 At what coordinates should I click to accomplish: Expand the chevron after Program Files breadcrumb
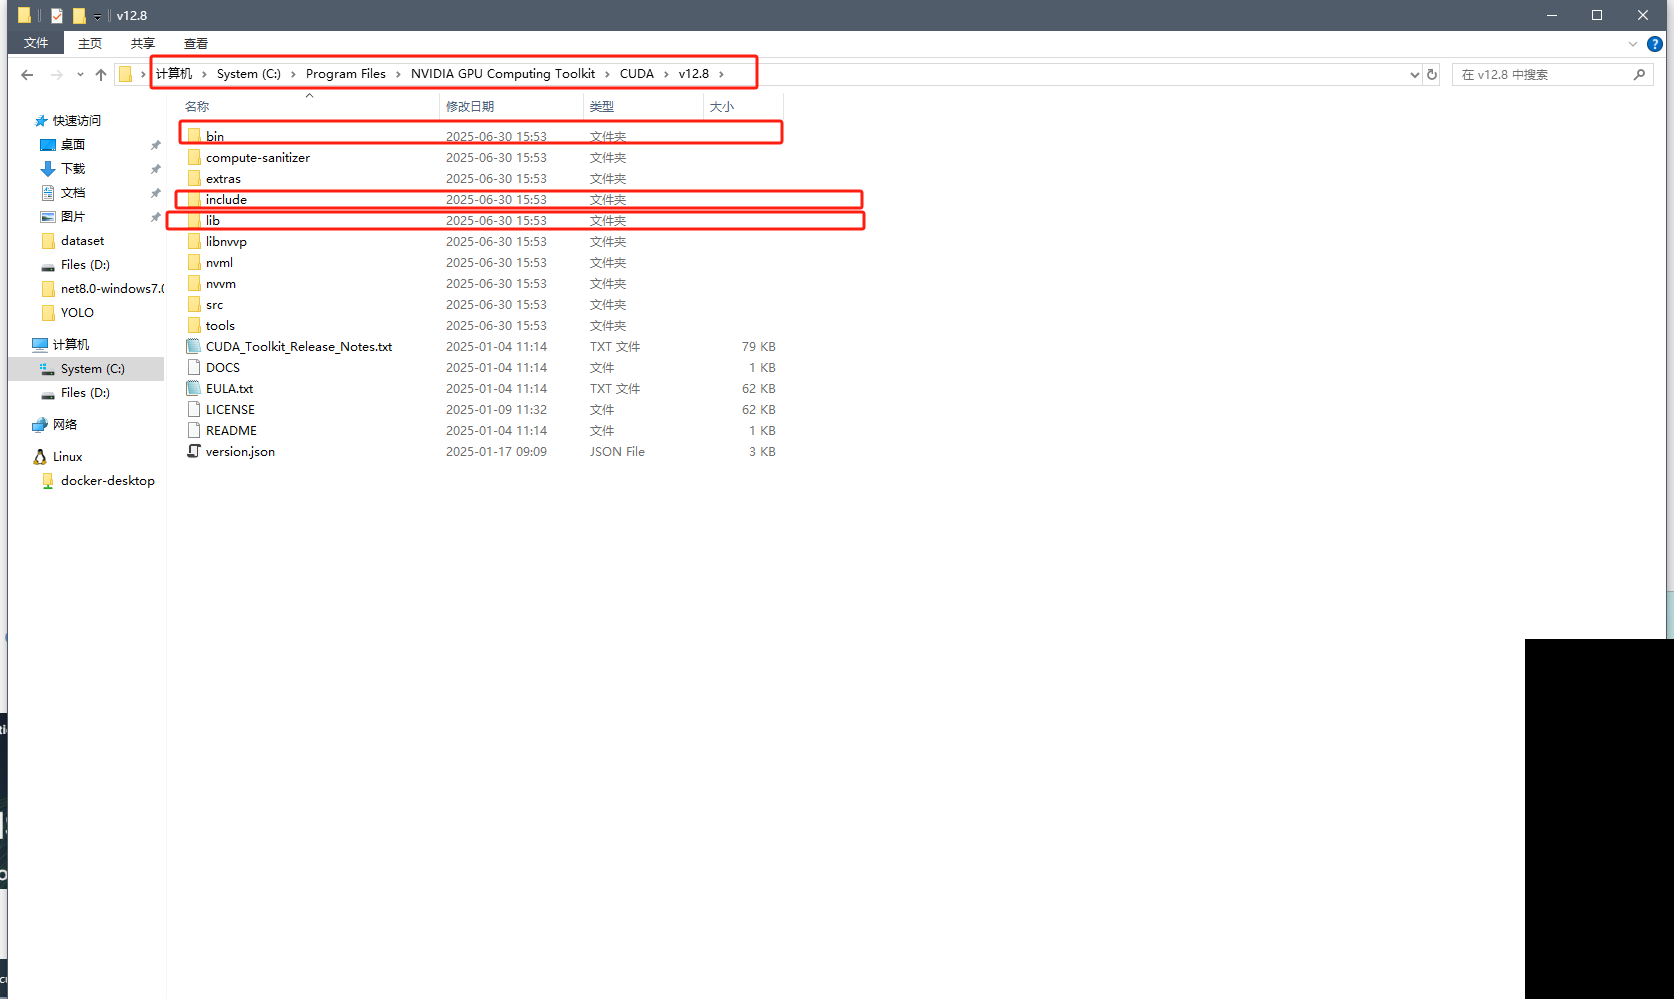click(398, 74)
